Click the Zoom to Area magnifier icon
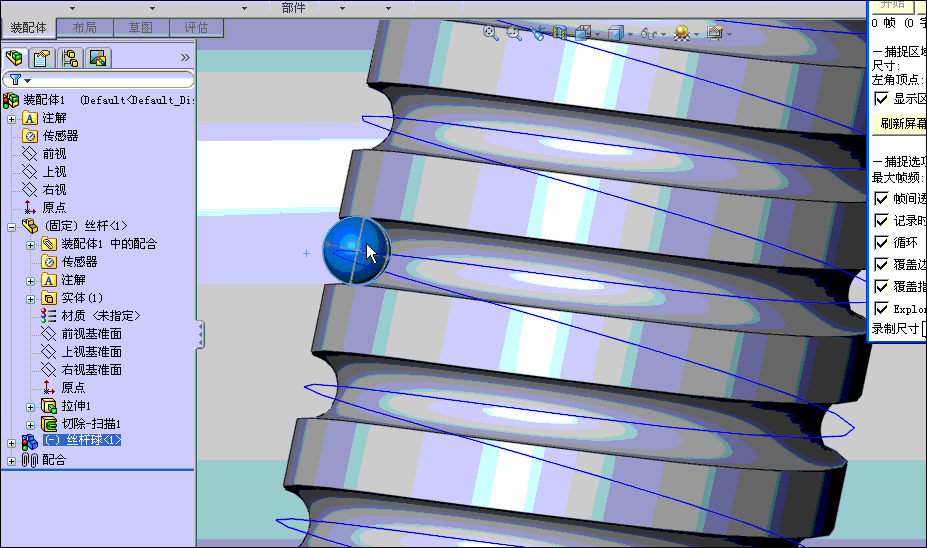 point(514,33)
